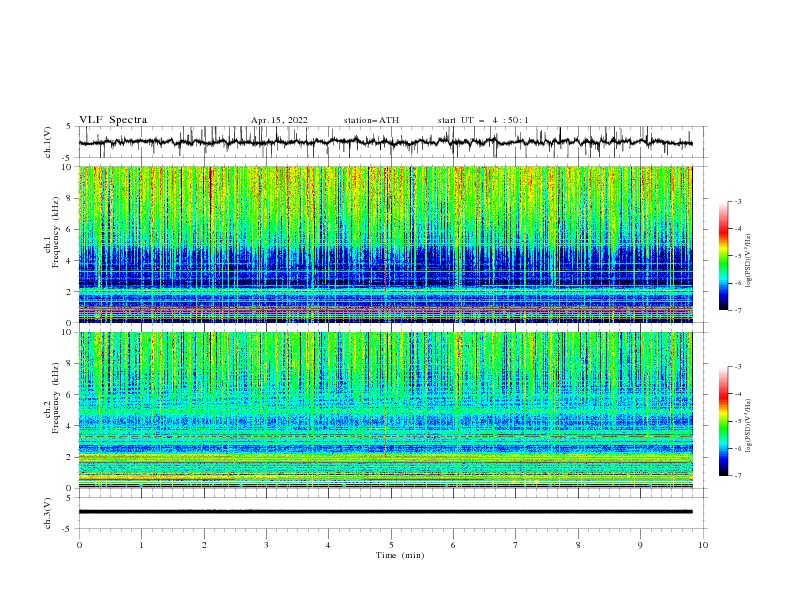Click the "-7" label on ch.2 color bar

click(x=737, y=476)
